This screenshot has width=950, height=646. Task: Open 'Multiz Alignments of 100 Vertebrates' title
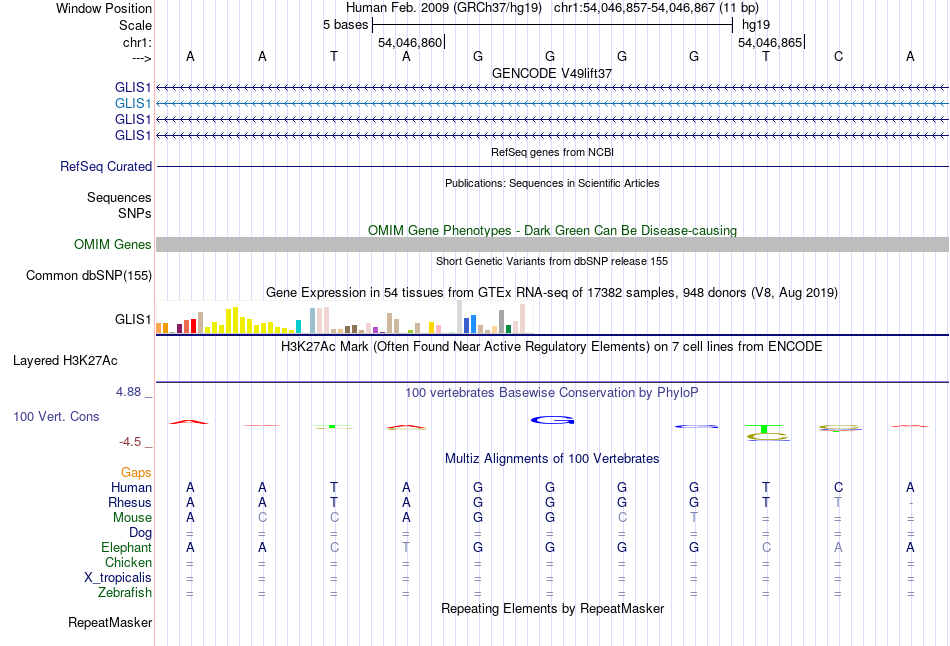(x=552, y=459)
